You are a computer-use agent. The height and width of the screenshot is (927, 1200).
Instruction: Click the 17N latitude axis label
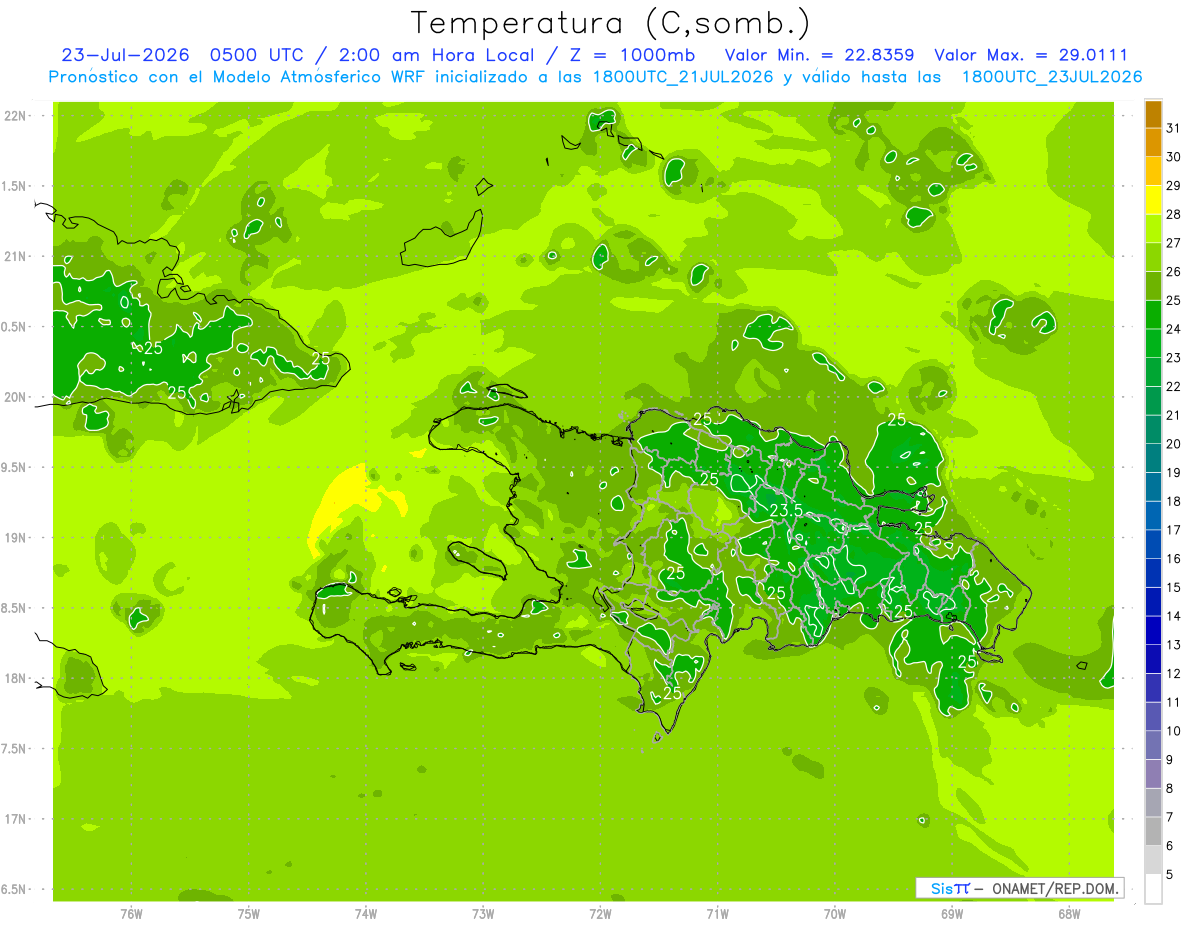17,819
